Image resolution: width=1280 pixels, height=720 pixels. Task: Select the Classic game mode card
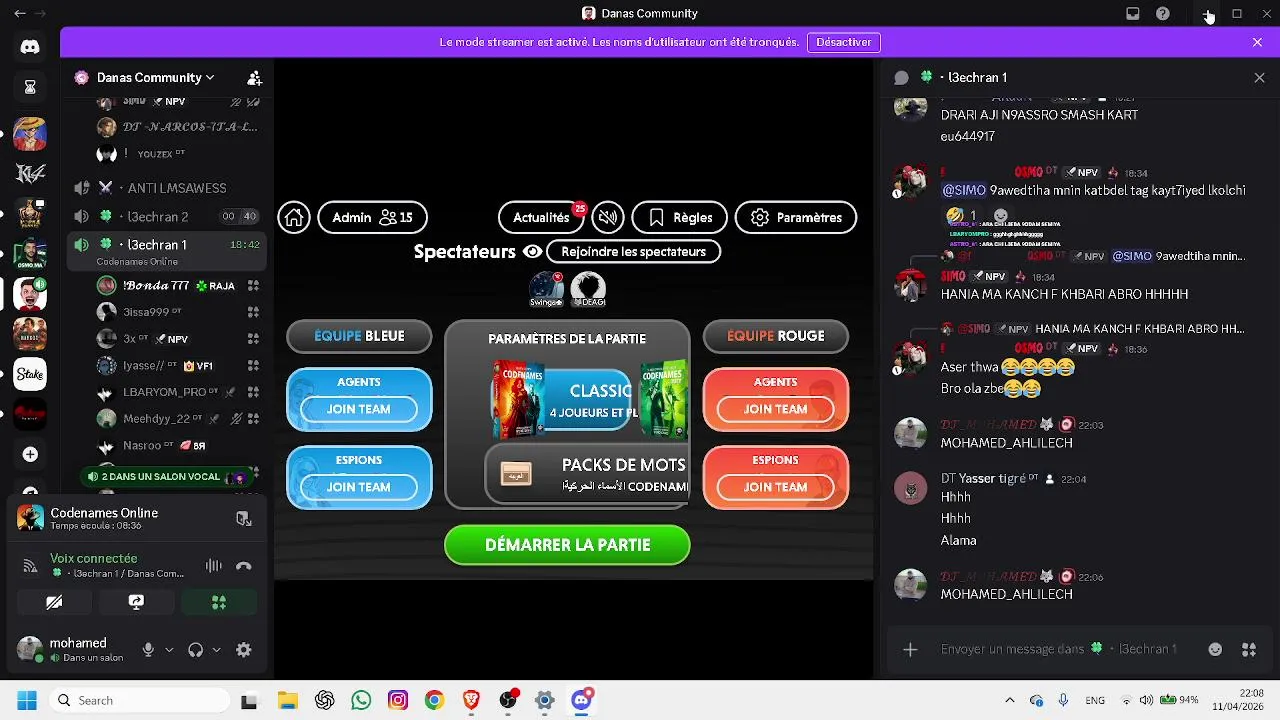(x=565, y=400)
